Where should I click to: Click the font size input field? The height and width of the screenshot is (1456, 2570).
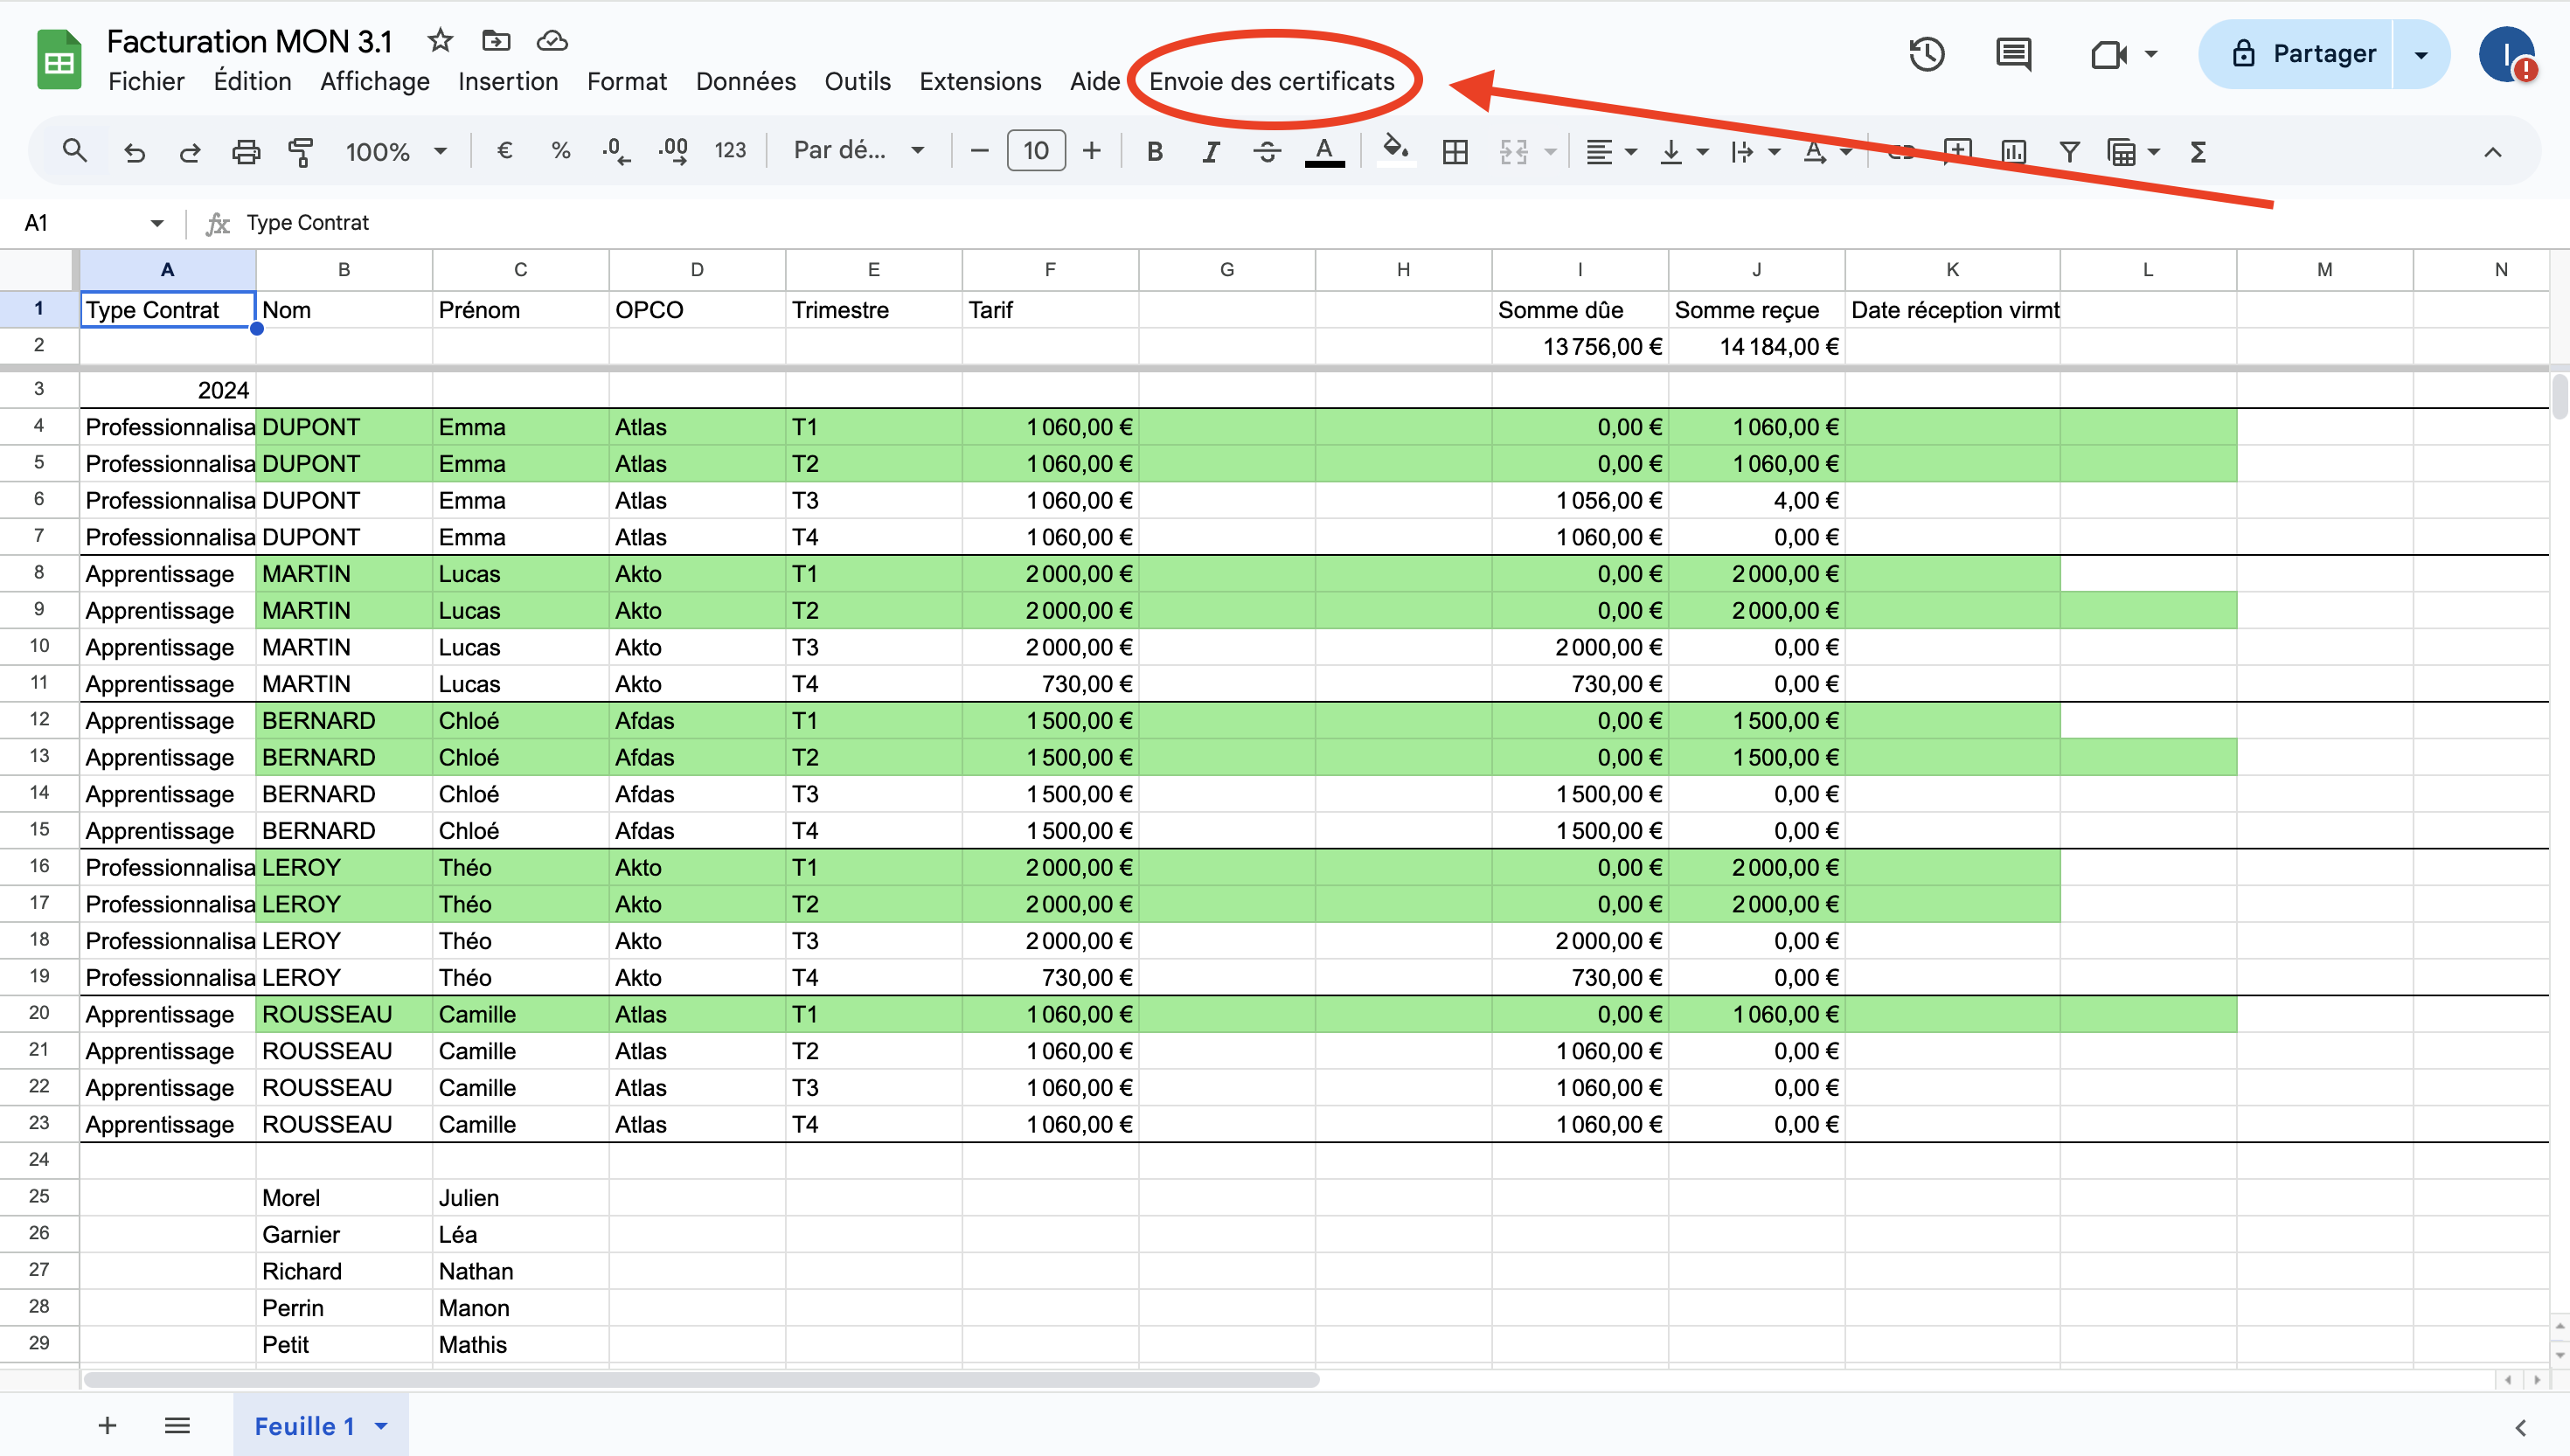(x=1035, y=151)
